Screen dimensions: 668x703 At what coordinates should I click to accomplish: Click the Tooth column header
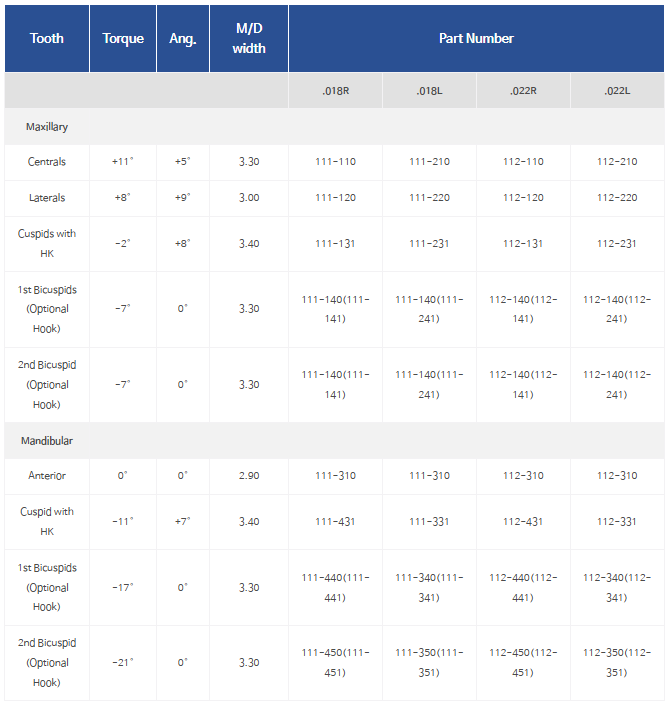coord(47,39)
